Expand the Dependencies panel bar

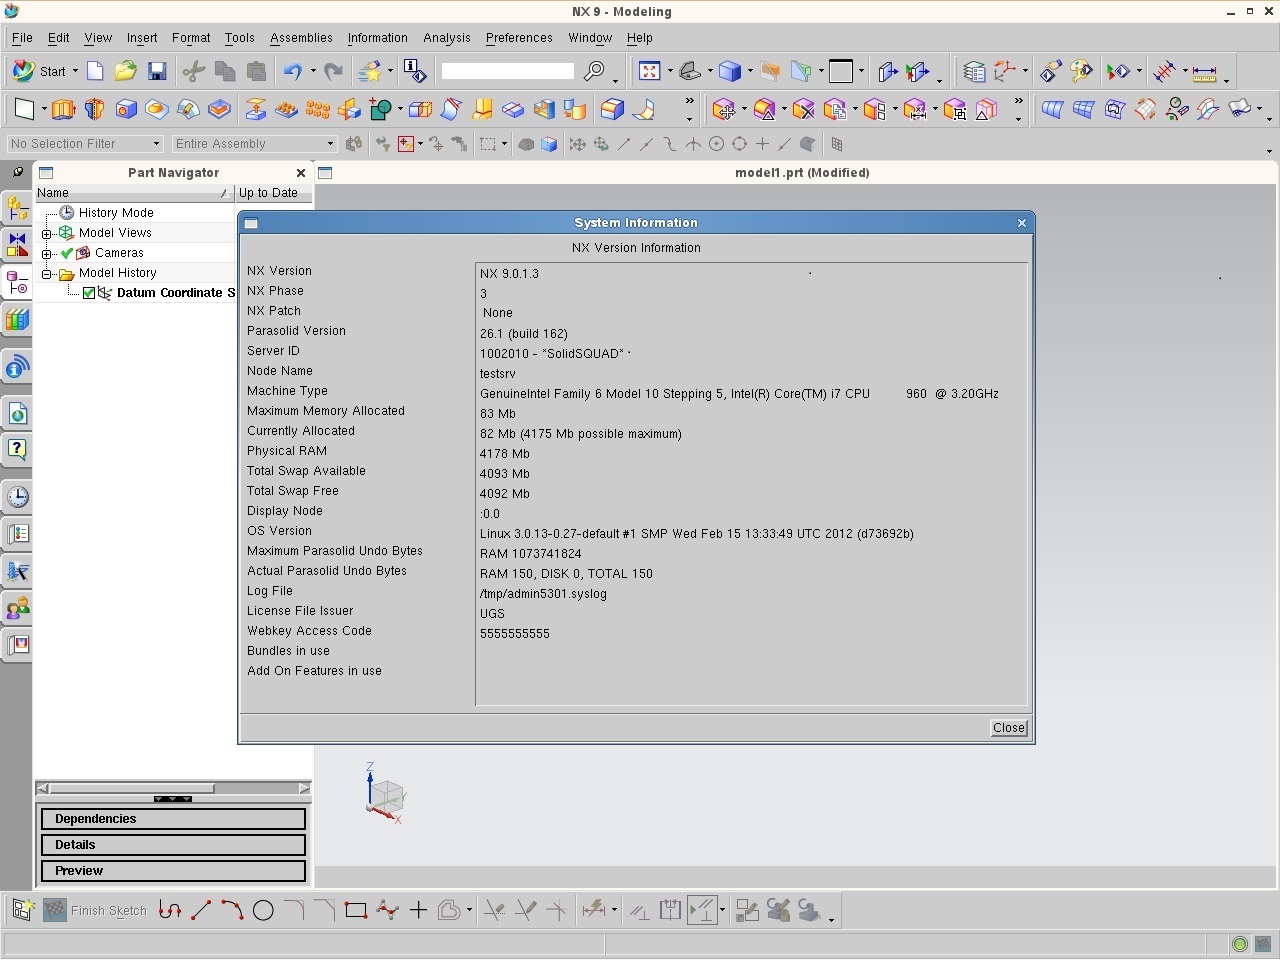(x=173, y=819)
